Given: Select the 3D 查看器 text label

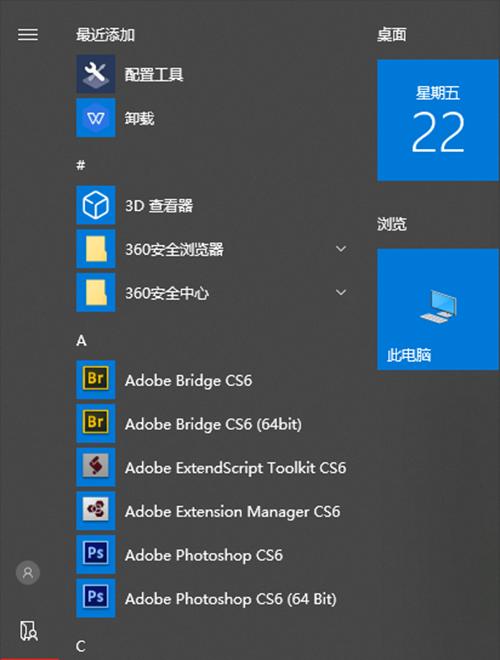Looking at the screenshot, I should 159,206.
